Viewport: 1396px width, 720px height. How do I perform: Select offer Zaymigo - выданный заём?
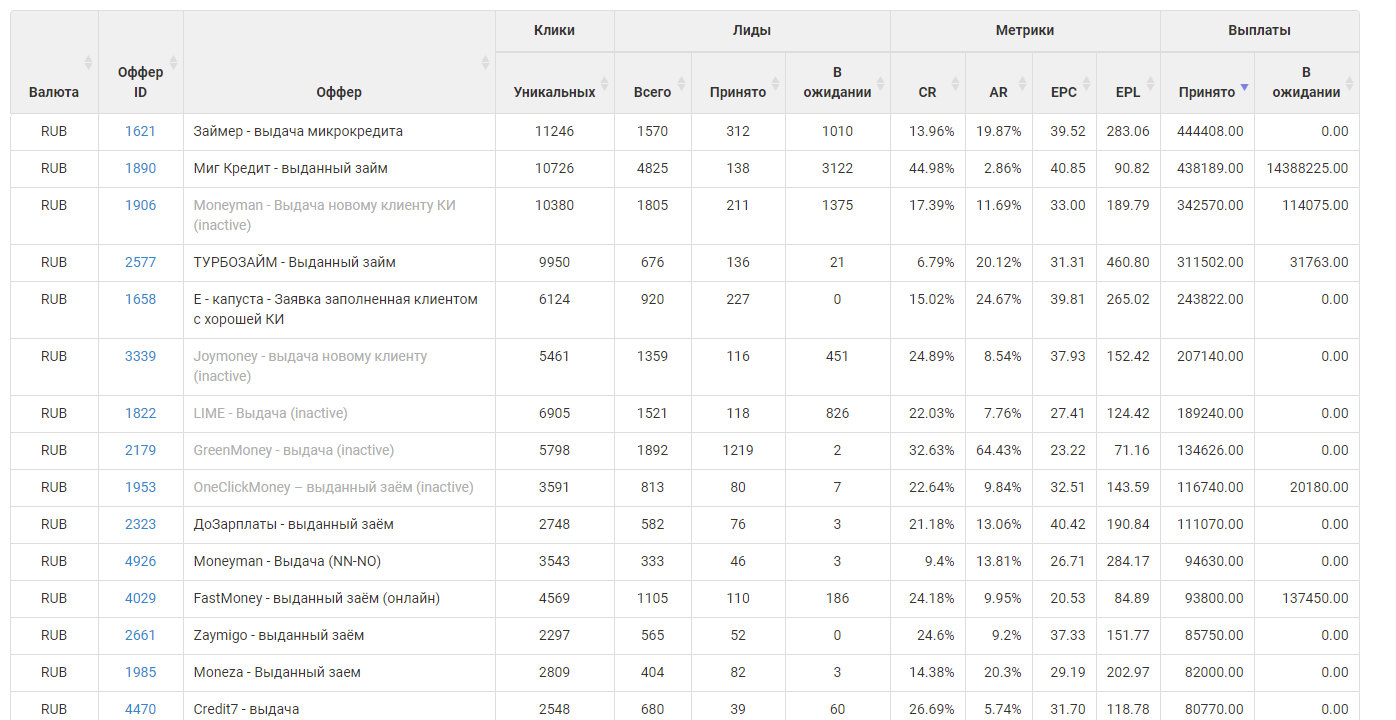pos(279,635)
